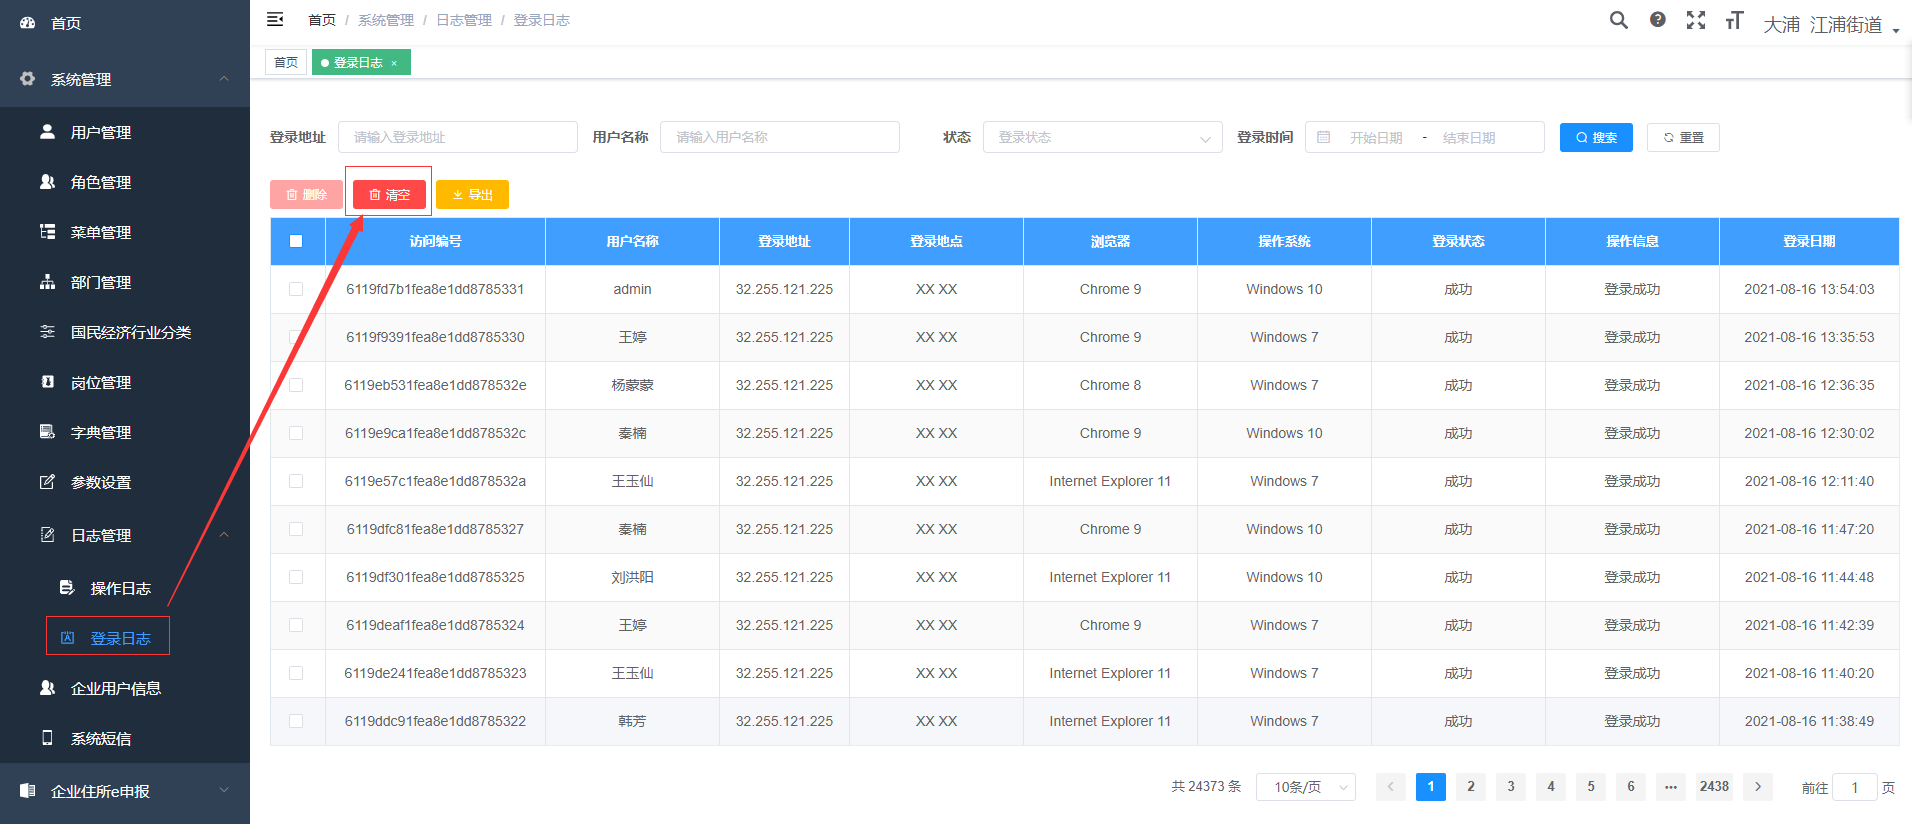Image resolution: width=1912 pixels, height=824 pixels.
Task: Click the 系统管理 gear icon
Action: tap(28, 78)
